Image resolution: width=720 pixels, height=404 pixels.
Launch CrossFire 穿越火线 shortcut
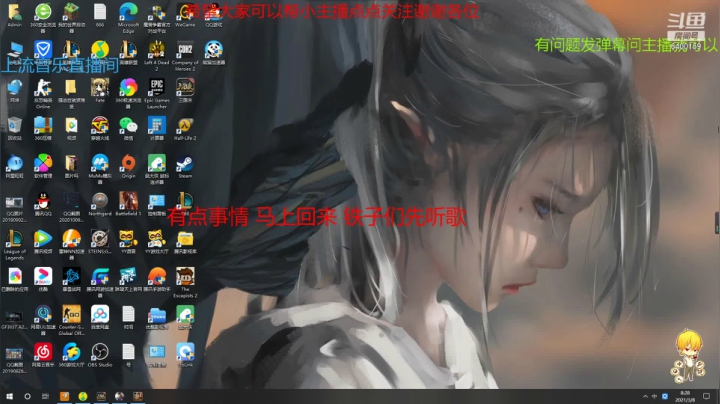[100, 125]
